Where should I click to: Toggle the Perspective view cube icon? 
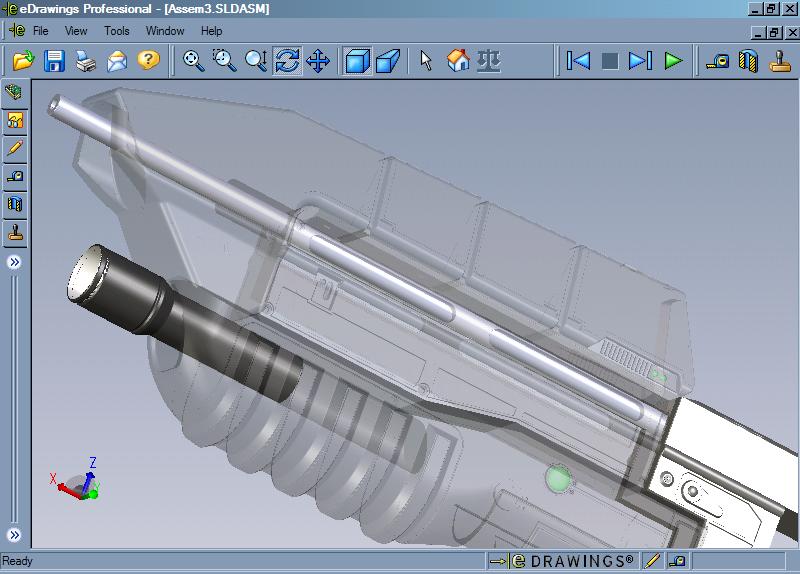pyautogui.click(x=387, y=61)
